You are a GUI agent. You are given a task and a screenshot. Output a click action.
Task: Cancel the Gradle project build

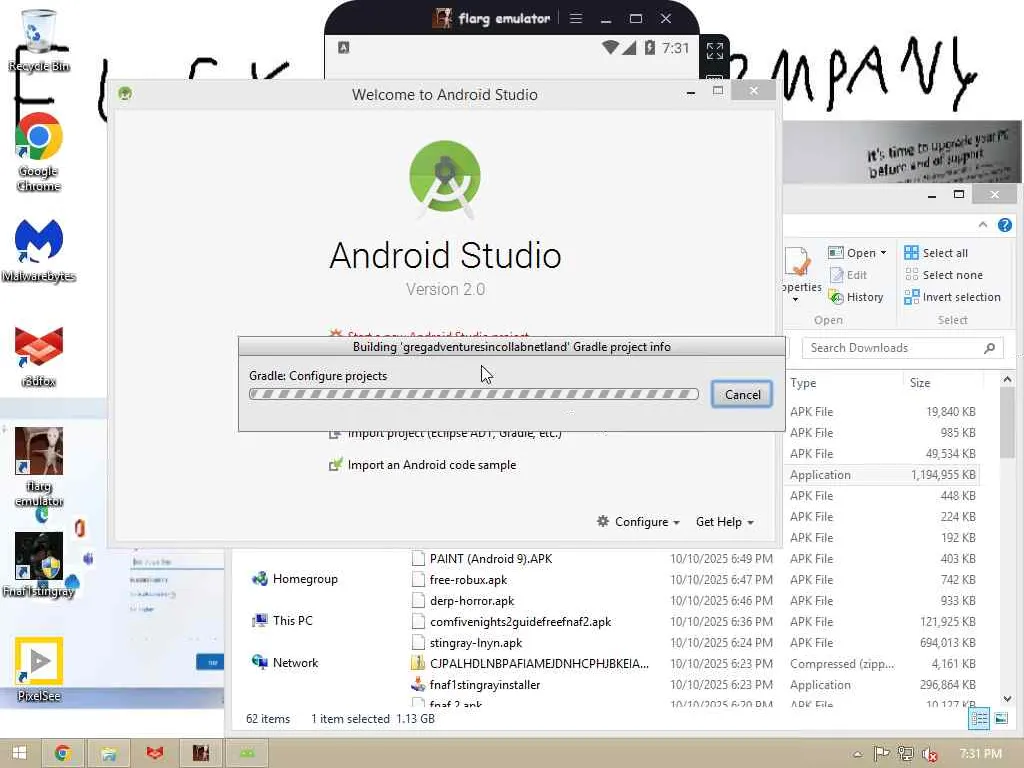[x=742, y=394]
